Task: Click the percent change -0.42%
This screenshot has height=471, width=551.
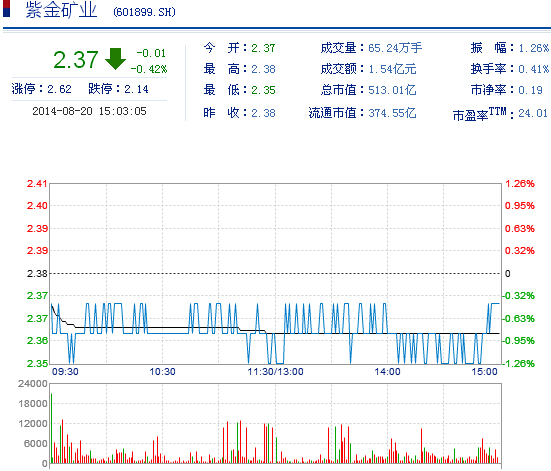Action: pyautogui.click(x=149, y=69)
